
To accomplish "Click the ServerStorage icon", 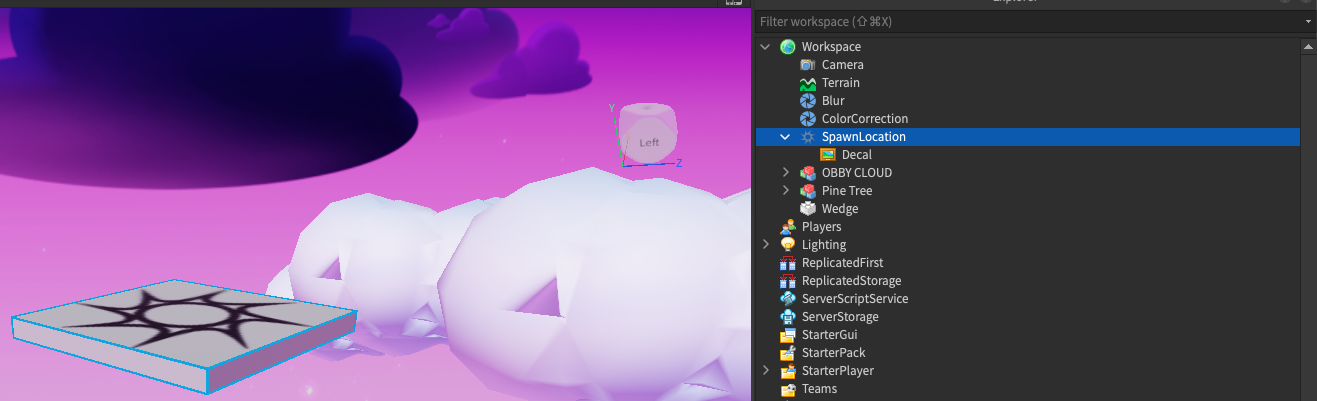I will 788,317.
